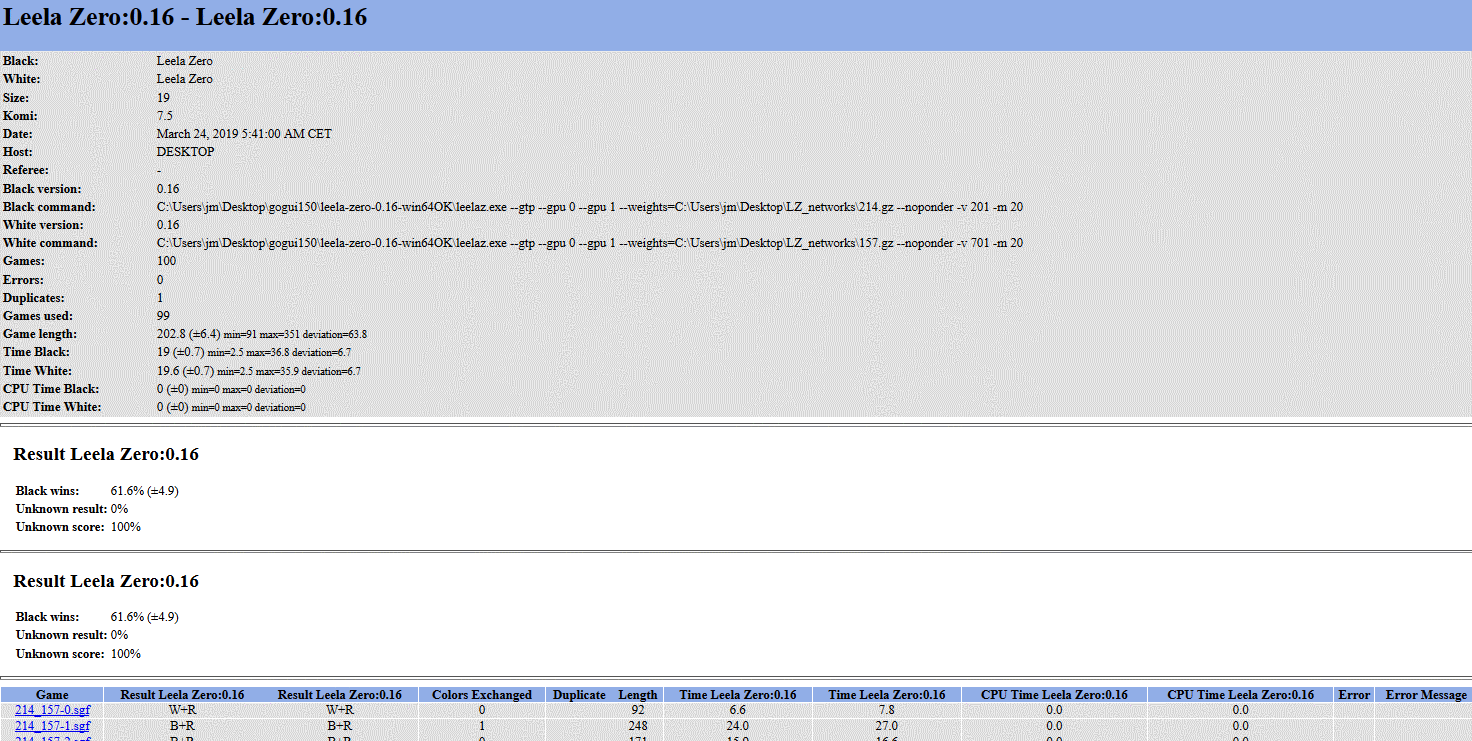Image resolution: width=1472 pixels, height=741 pixels.
Task: Select the 'CPU Time Black:' label
Action: [x=51, y=389]
